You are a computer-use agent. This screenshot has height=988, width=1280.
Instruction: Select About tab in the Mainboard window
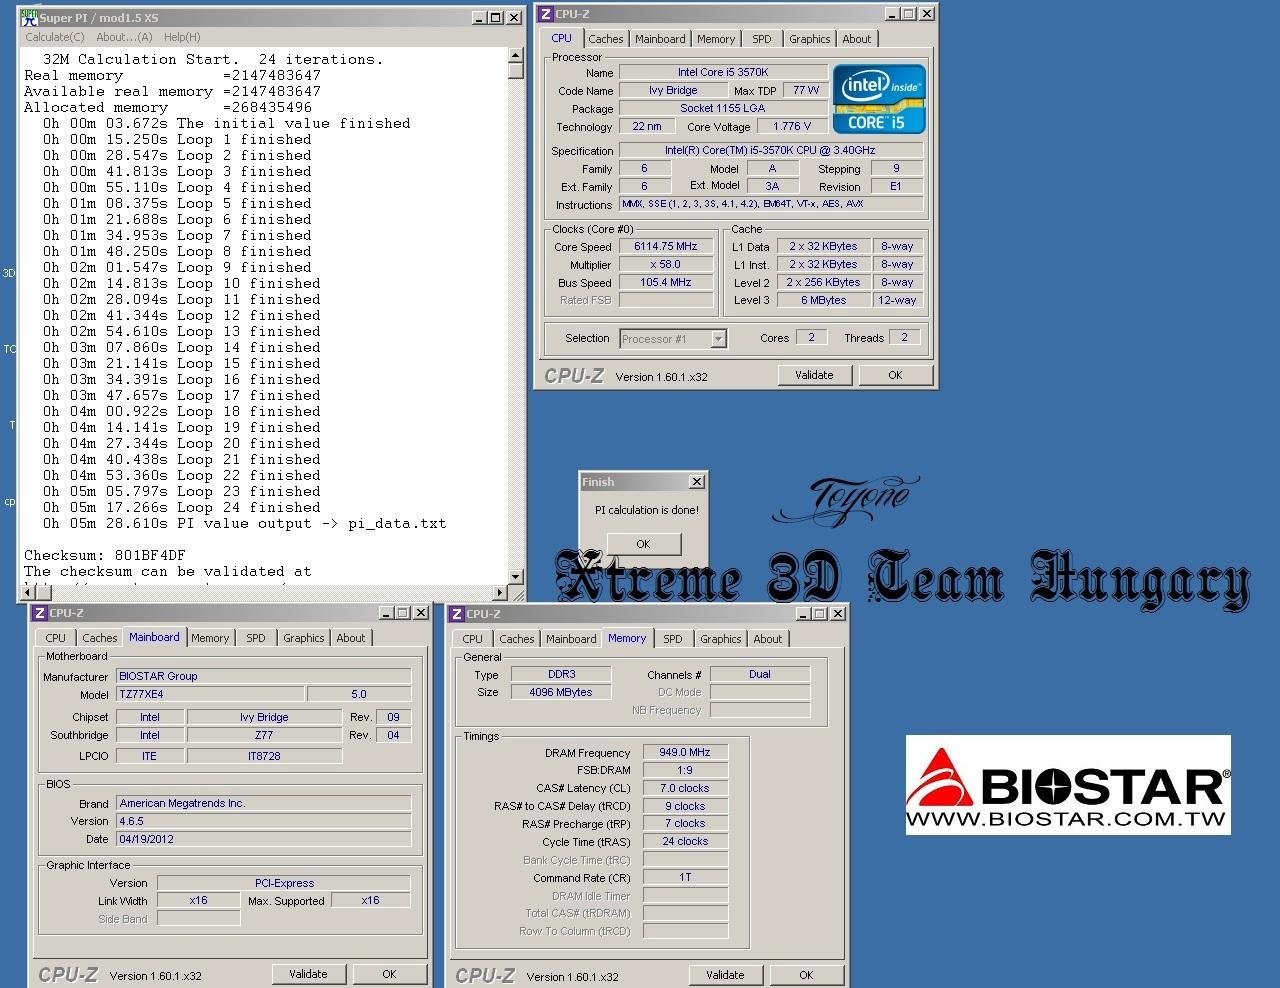[x=350, y=638]
